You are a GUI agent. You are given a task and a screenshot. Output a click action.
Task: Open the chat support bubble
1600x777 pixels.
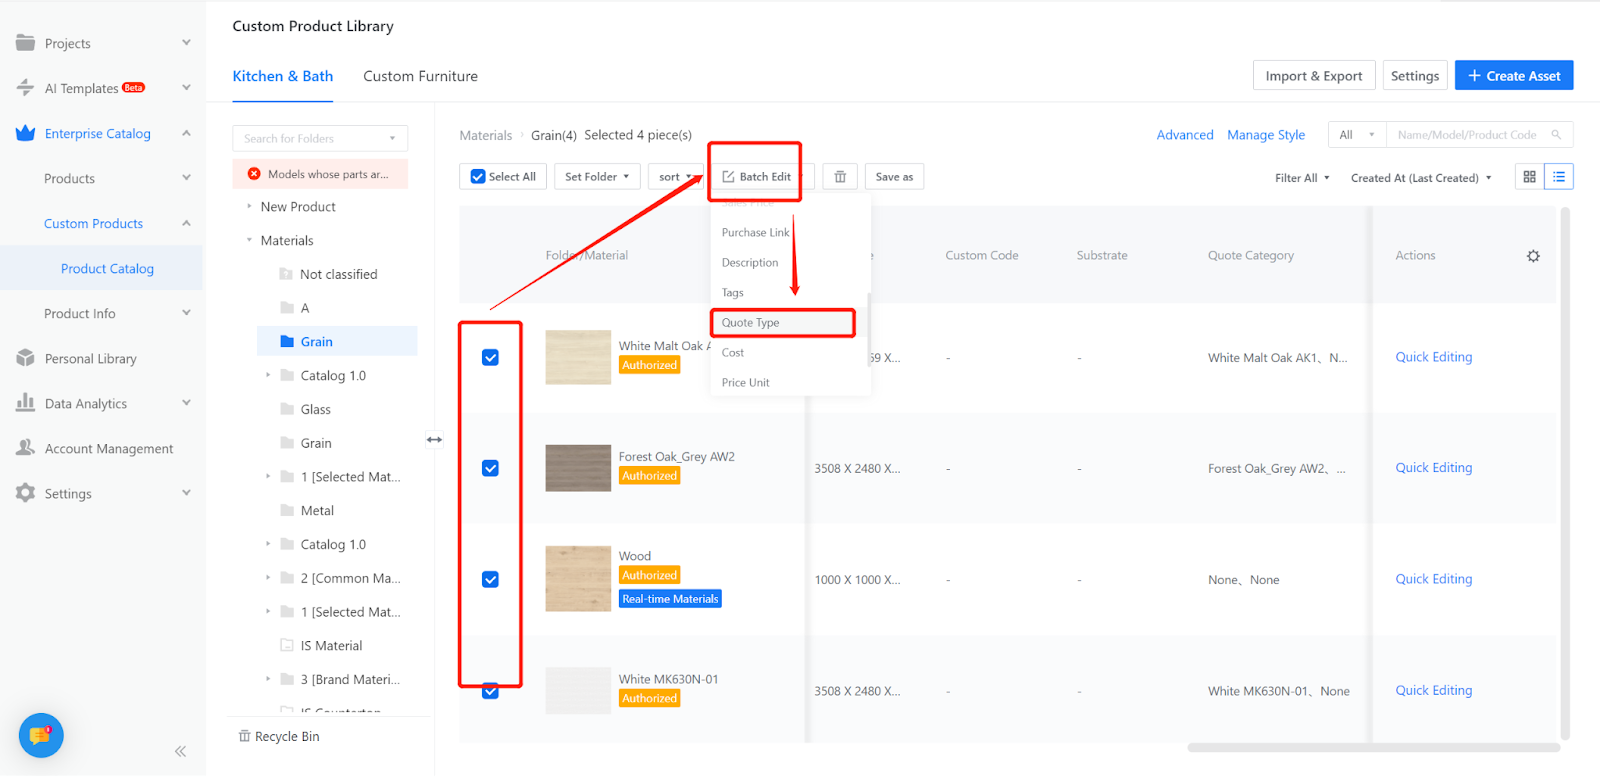[x=41, y=736]
